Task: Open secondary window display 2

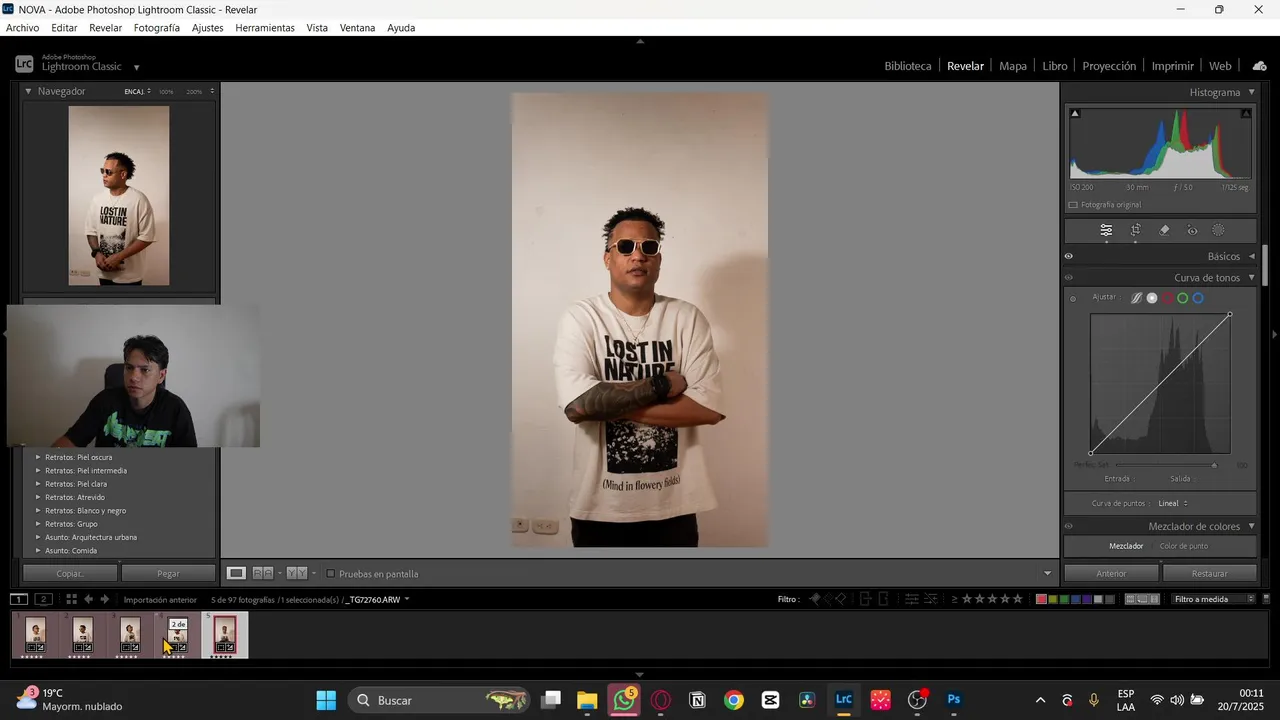Action: pyautogui.click(x=43, y=599)
